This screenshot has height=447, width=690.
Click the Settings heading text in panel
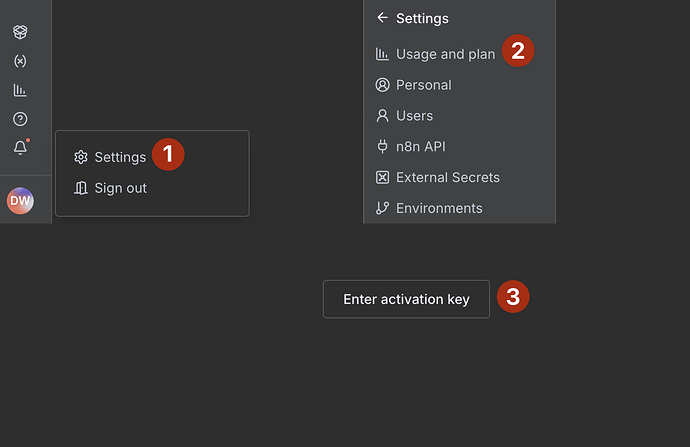[422, 18]
